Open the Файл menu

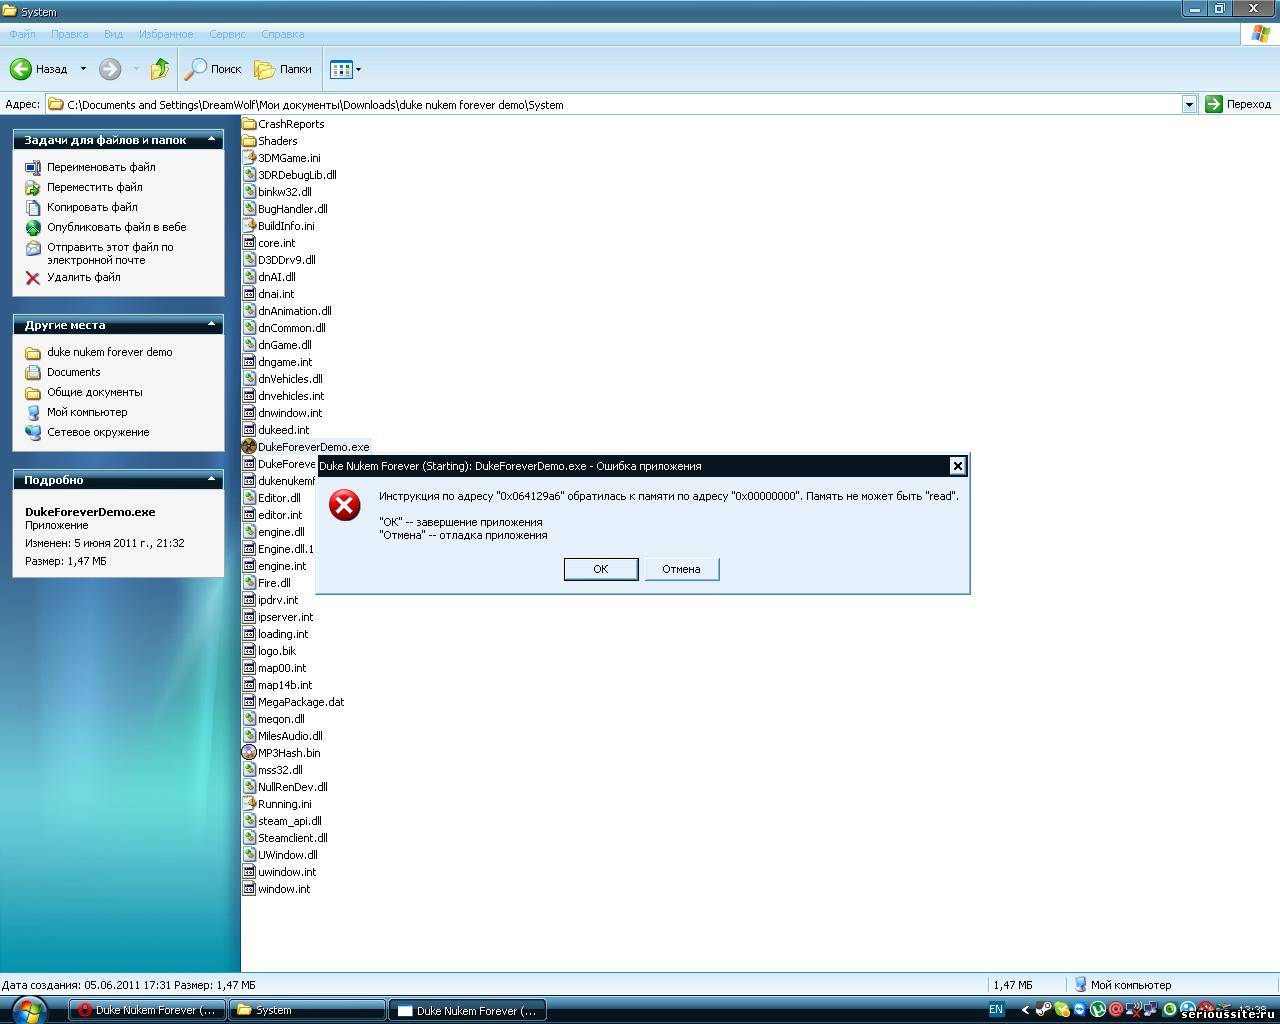[22, 34]
